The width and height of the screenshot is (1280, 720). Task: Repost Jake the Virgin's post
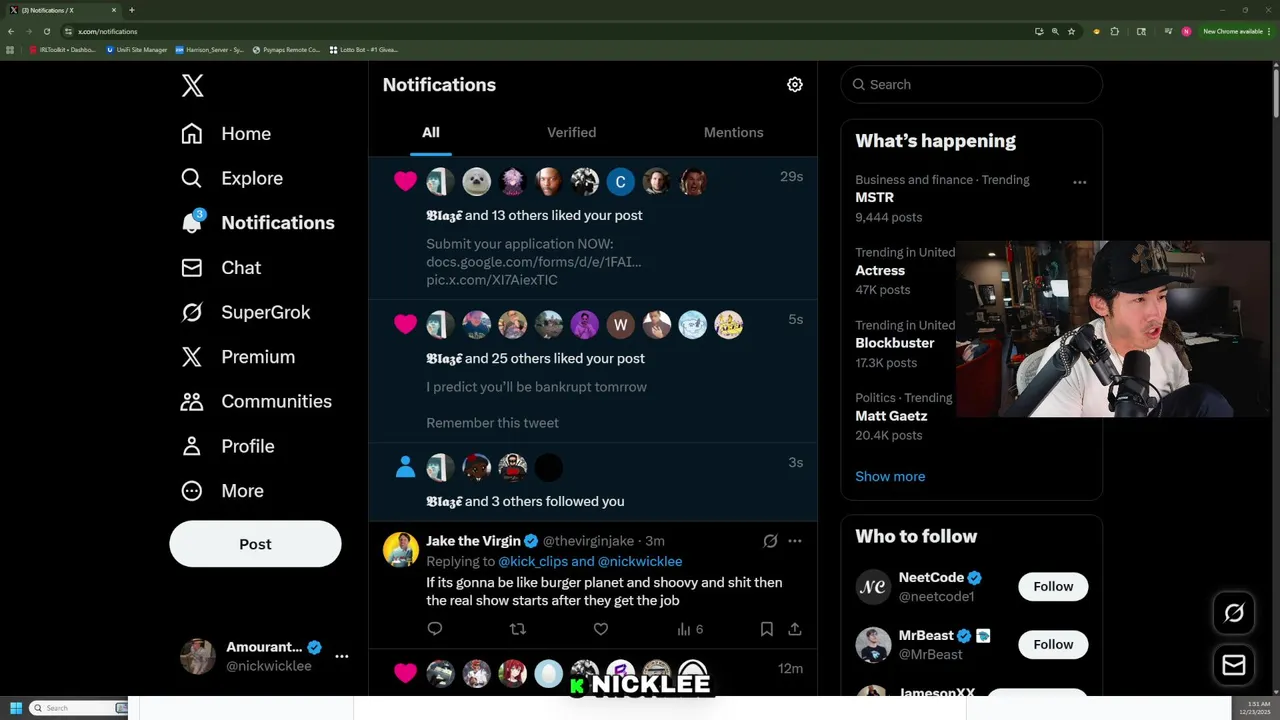[x=518, y=629]
